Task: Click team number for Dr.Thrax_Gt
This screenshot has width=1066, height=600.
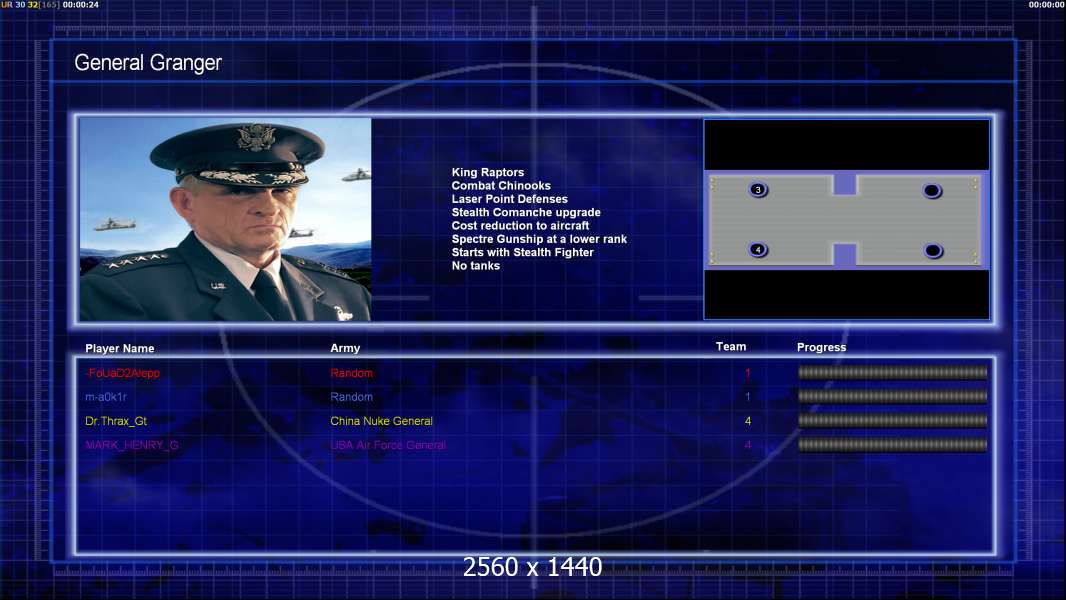Action: [748, 421]
